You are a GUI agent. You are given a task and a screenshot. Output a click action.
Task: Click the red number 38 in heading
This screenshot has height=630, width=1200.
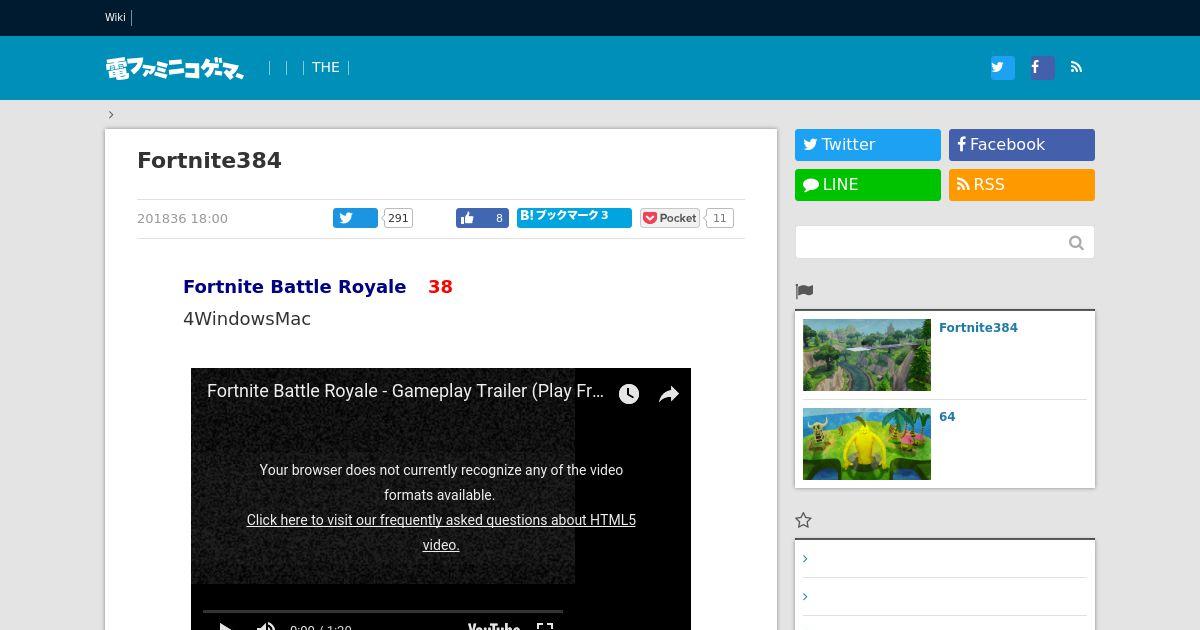coord(440,286)
